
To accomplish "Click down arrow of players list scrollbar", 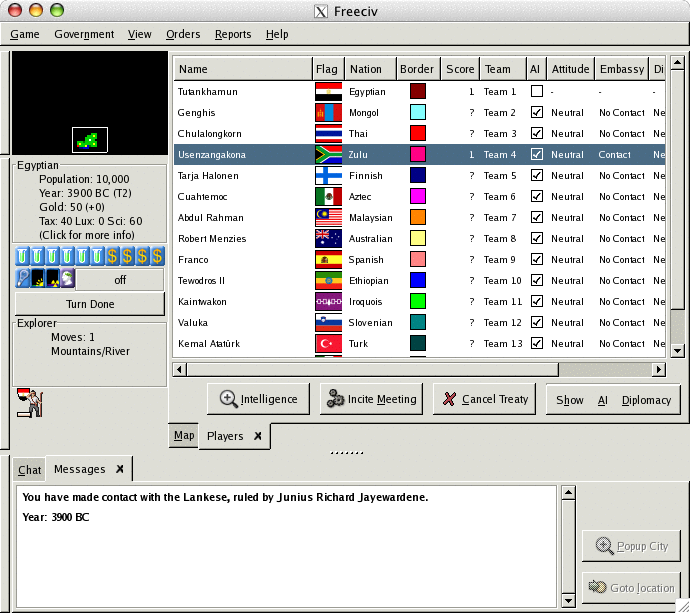I will (x=677, y=351).
